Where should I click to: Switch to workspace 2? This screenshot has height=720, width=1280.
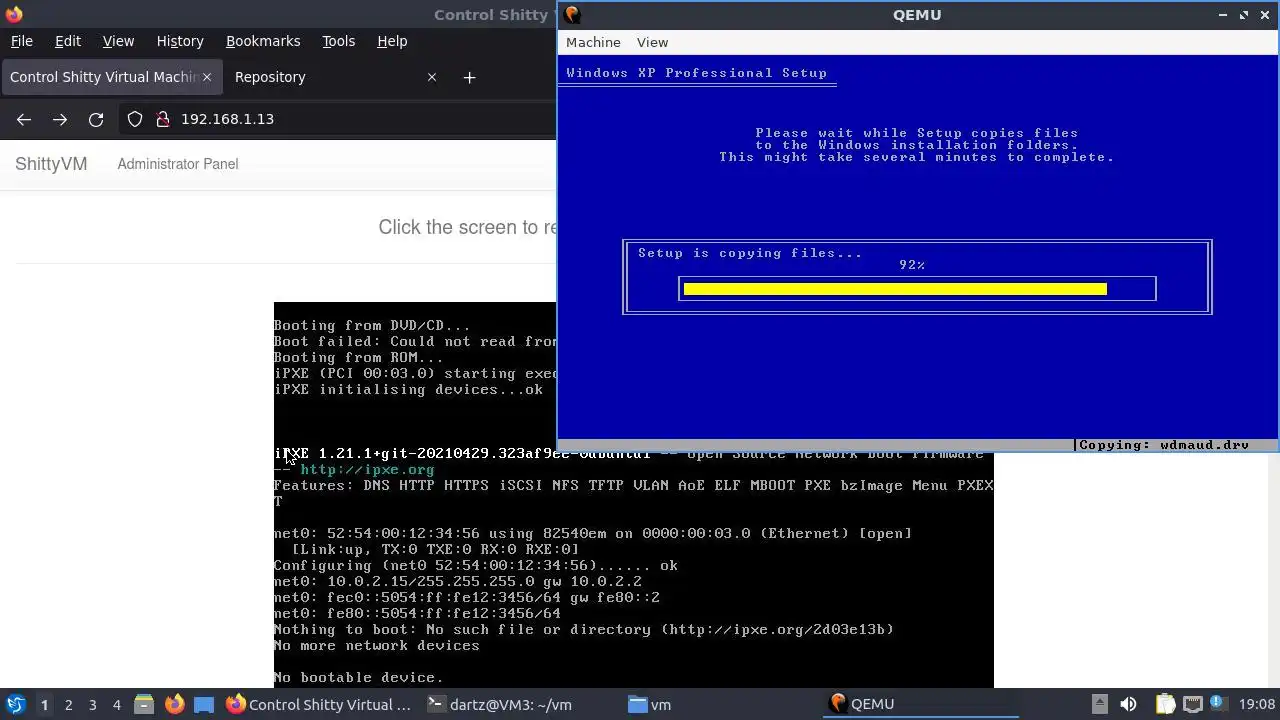(x=68, y=705)
